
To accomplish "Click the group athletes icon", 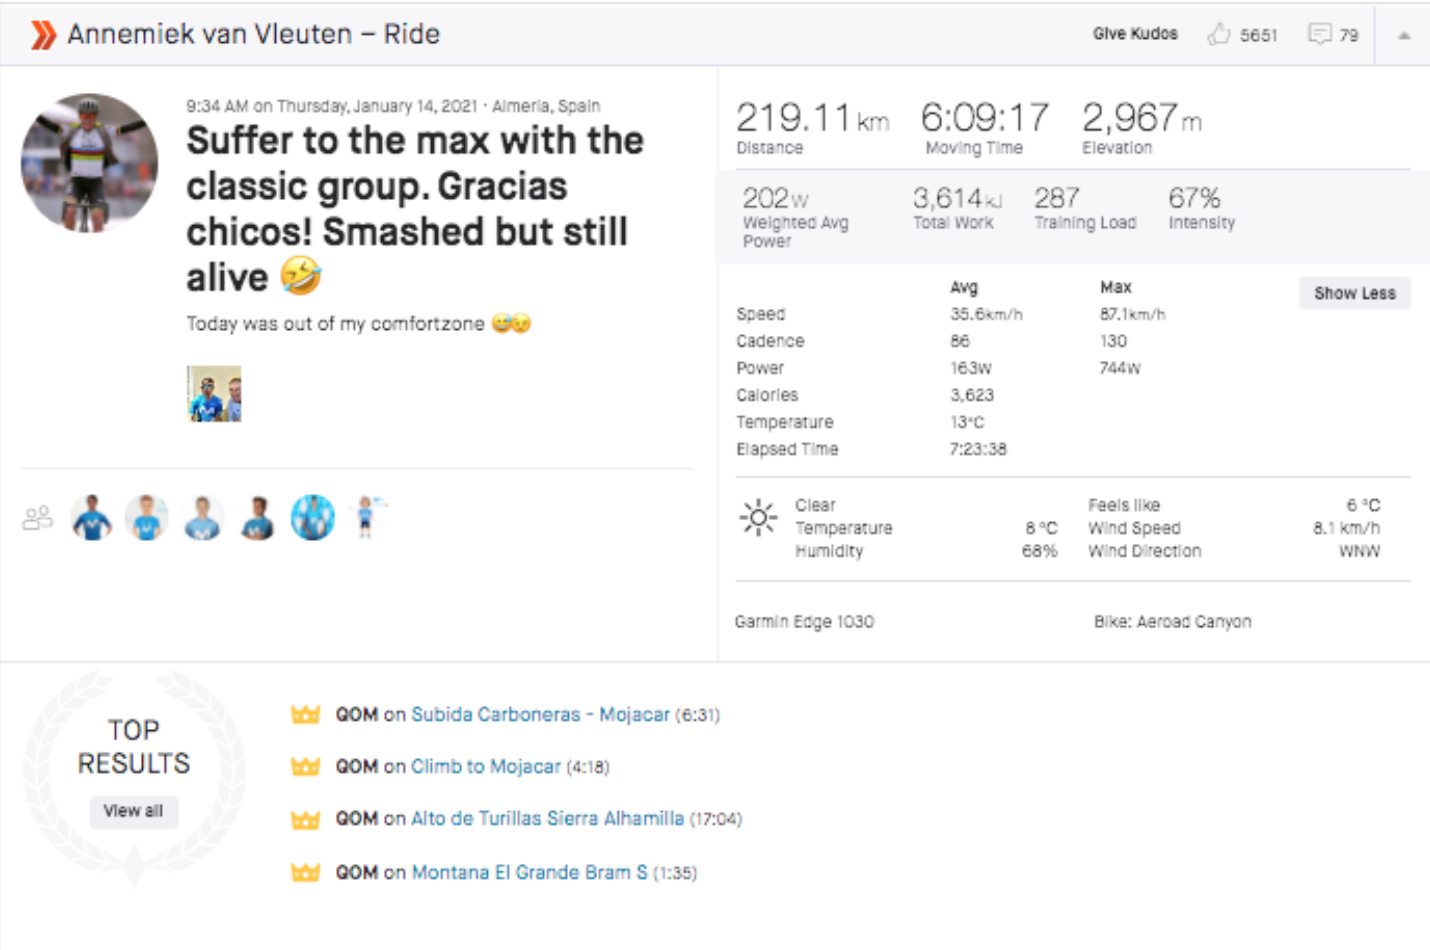I will (37, 518).
